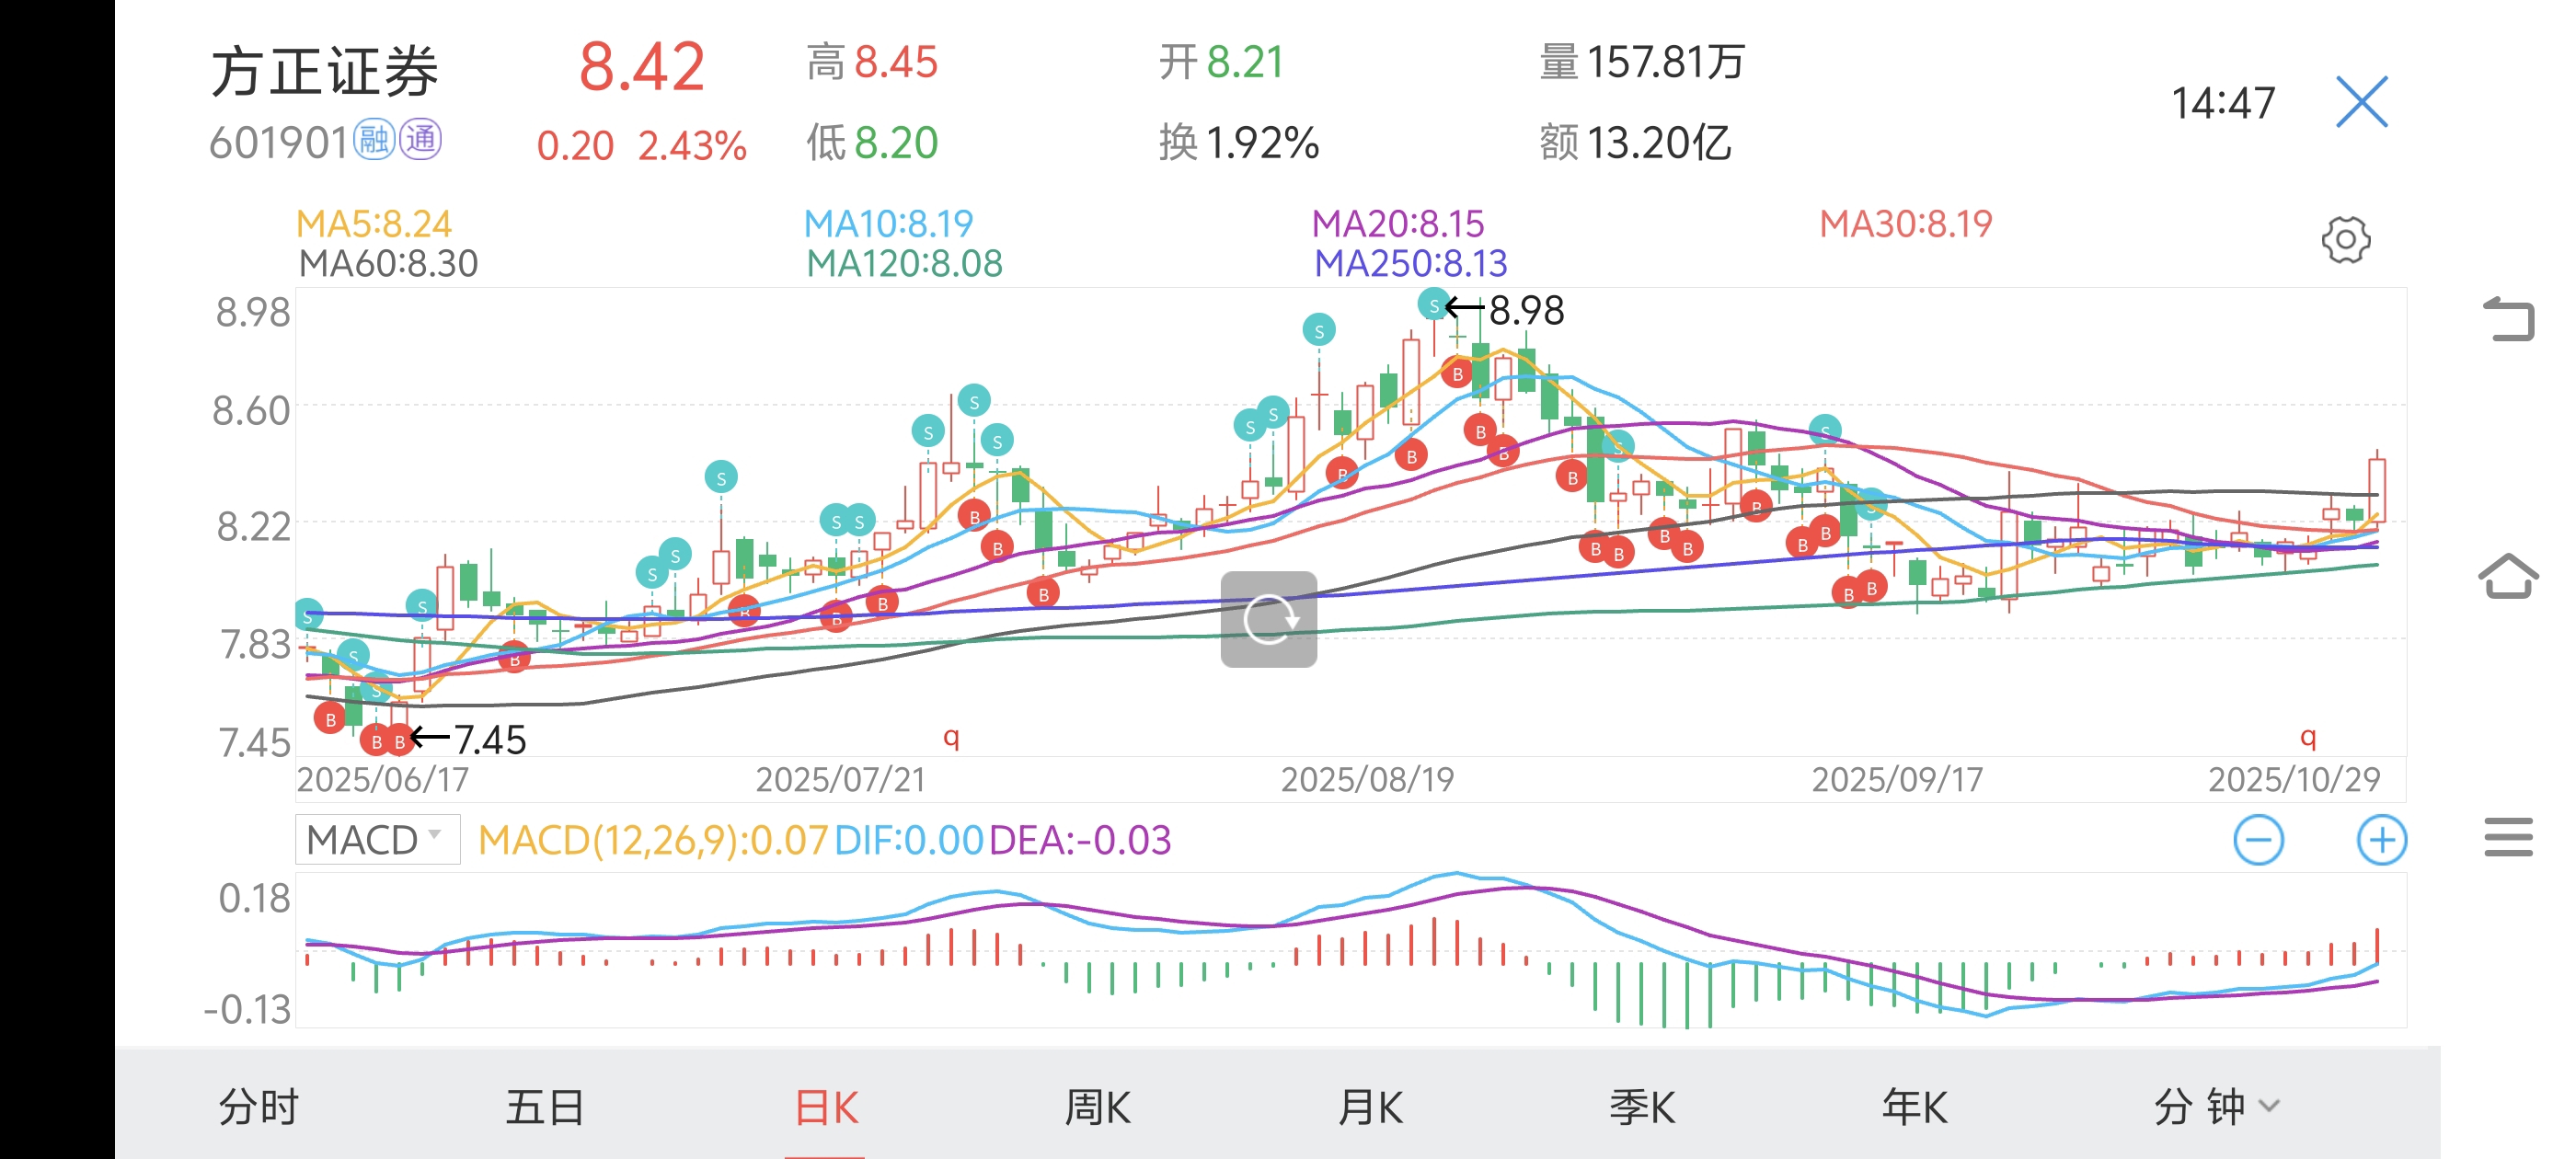Zoom in chart with plus icon
2576x1159 pixels.
pos(2381,840)
